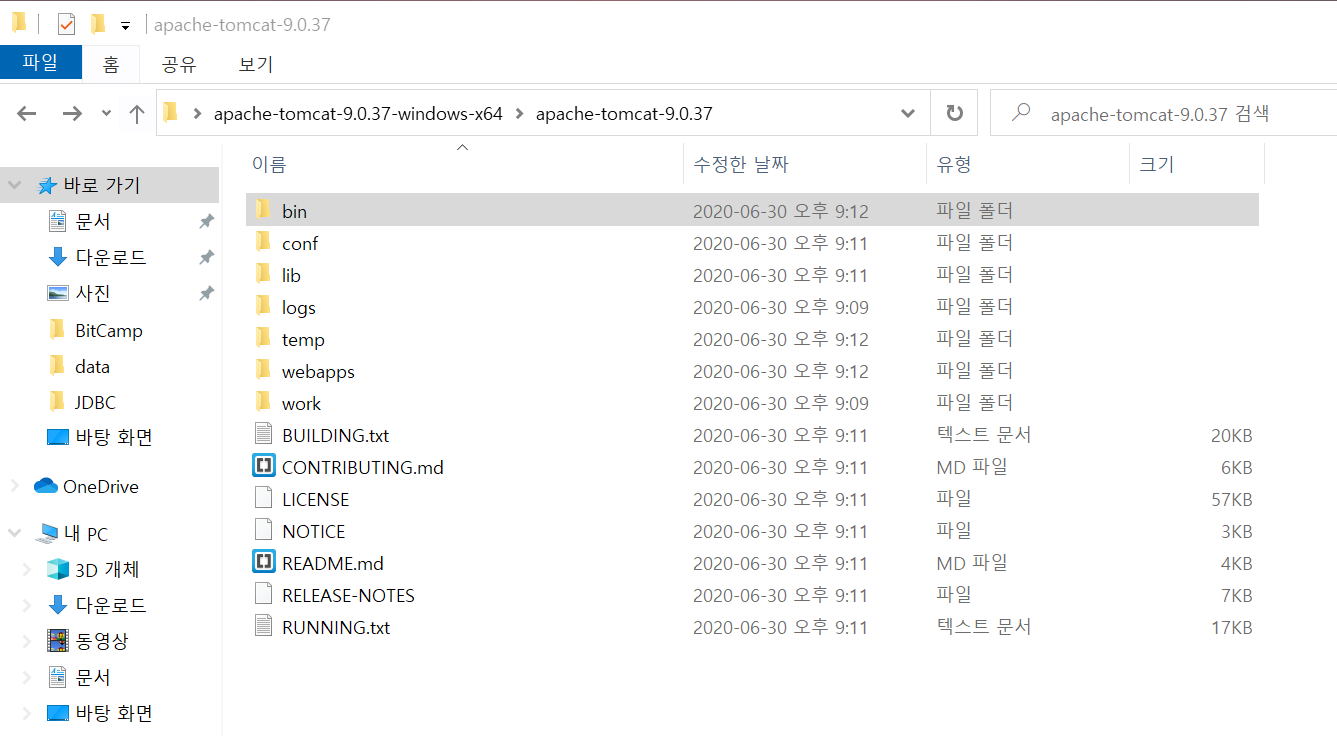The image size is (1337, 736).
Task: Select the RELEASE-NOTES file name
Action: (348, 595)
